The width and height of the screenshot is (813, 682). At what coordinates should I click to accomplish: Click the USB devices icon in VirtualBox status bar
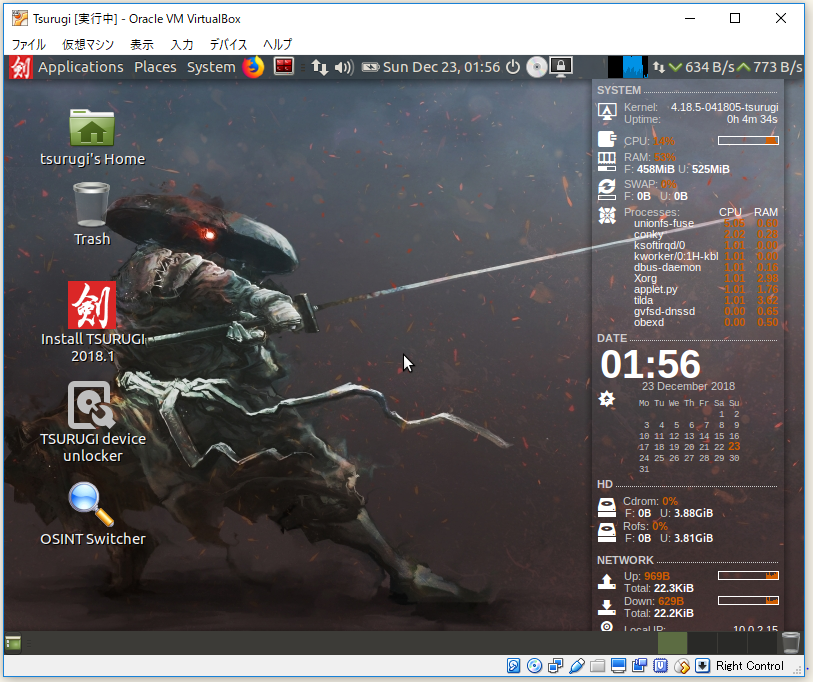pos(577,665)
